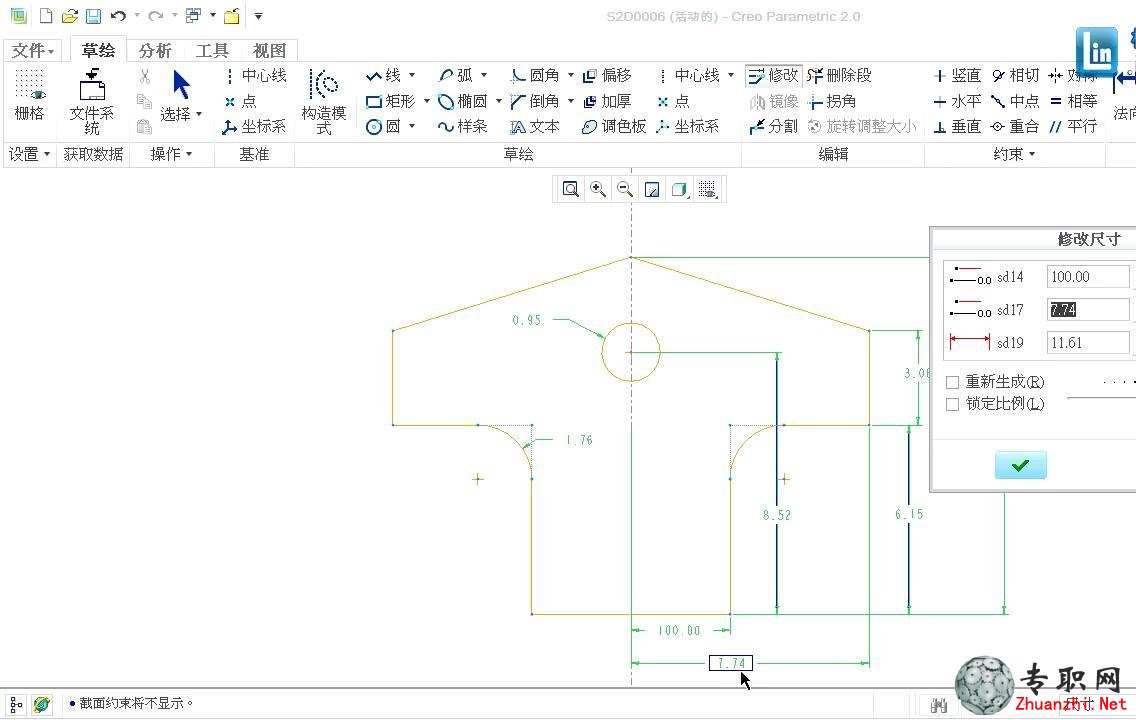This screenshot has width=1136, height=720.
Task: Activate the 选择 arrow tool
Action: click(x=180, y=95)
